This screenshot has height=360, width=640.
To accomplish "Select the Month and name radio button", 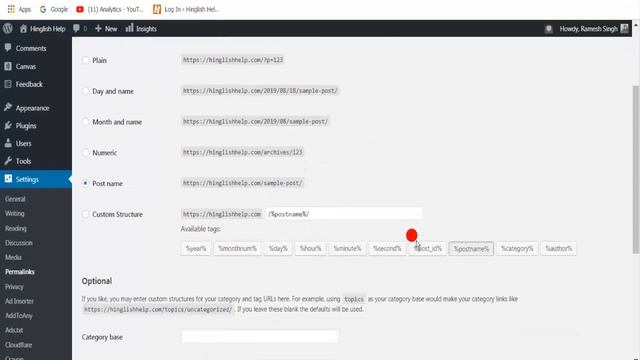I will click(85, 122).
